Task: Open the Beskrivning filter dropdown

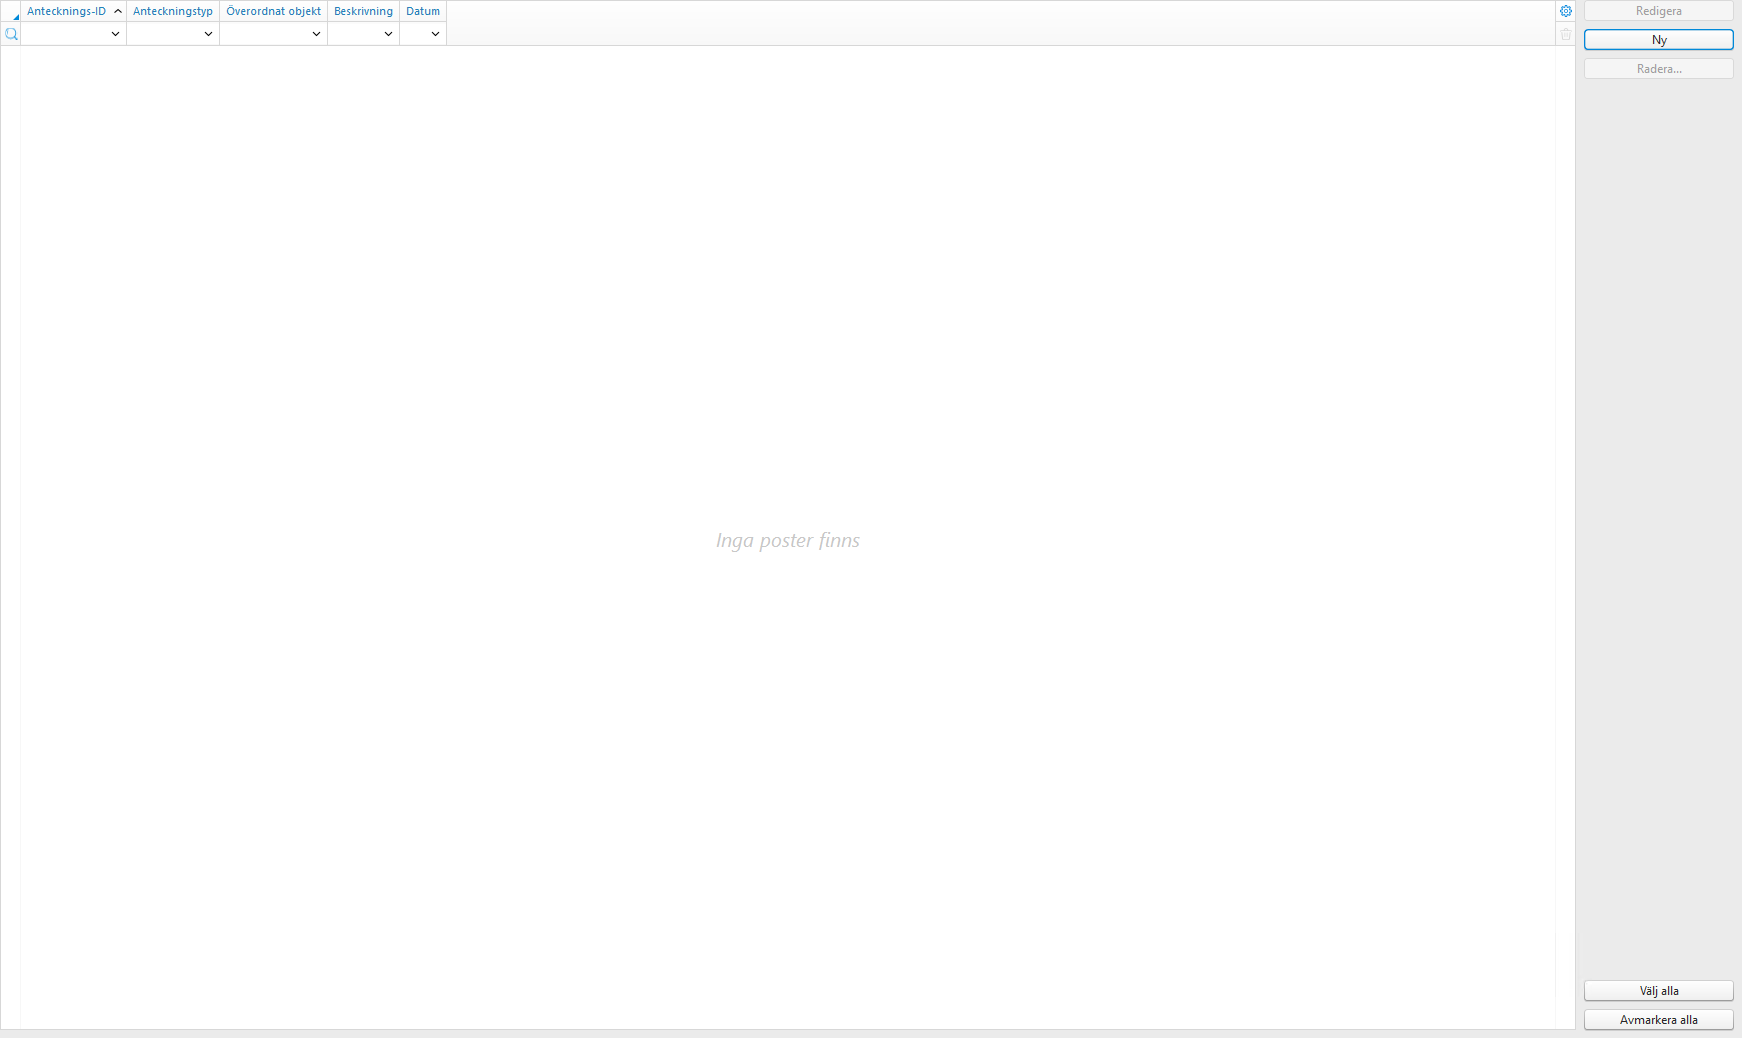Action: point(389,33)
